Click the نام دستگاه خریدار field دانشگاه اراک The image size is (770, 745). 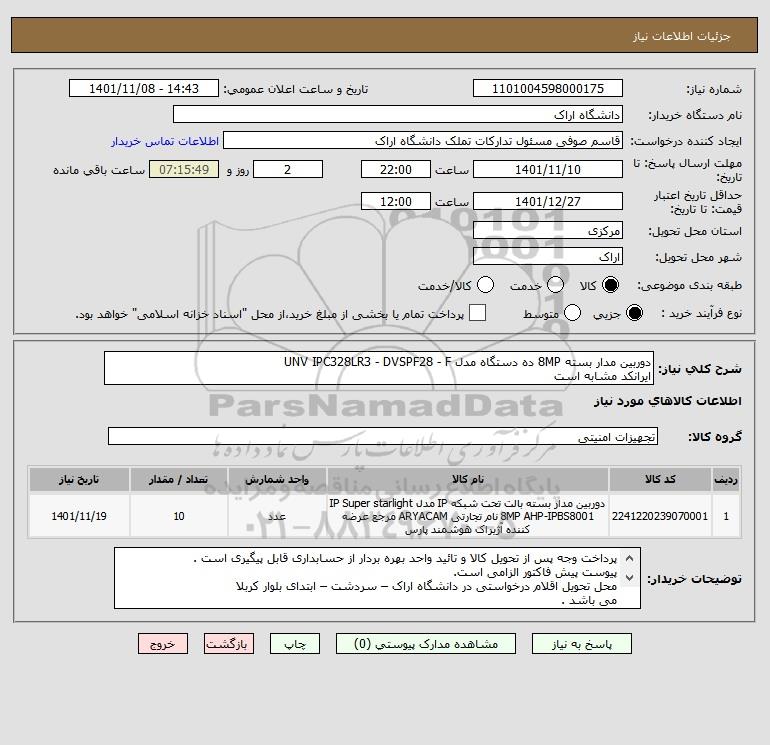point(398,114)
